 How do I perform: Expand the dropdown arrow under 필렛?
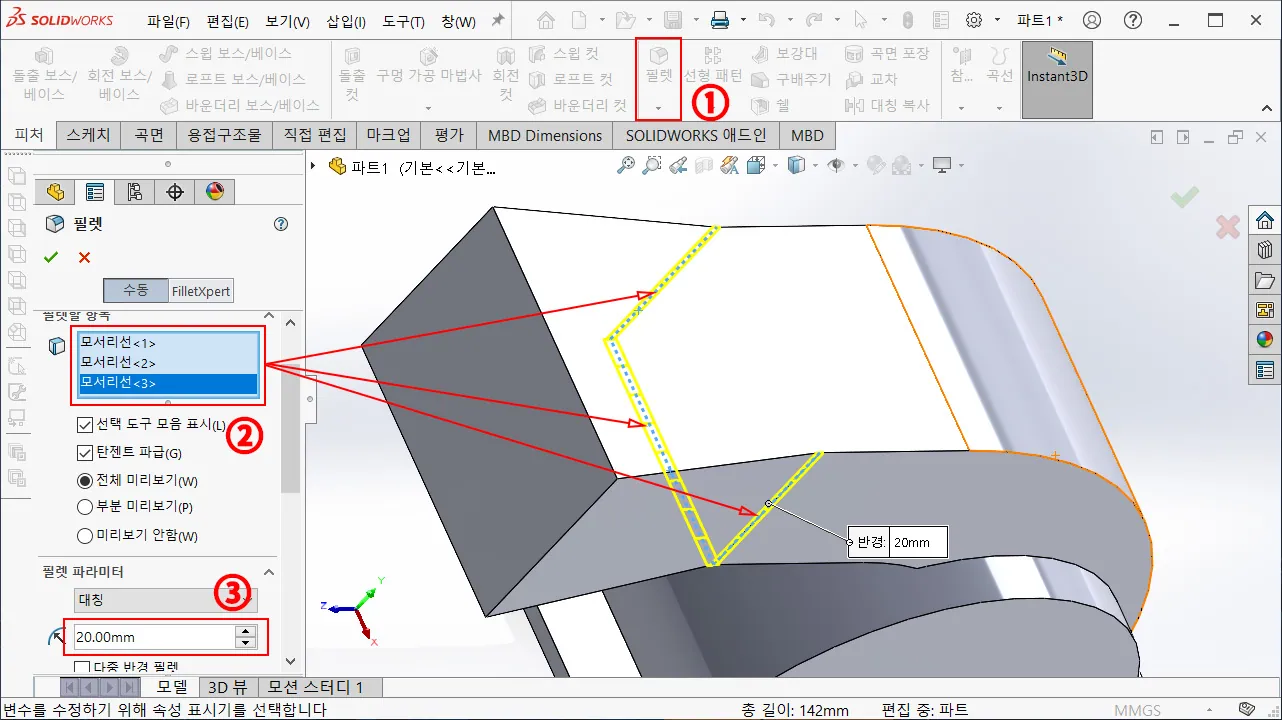[x=659, y=107]
